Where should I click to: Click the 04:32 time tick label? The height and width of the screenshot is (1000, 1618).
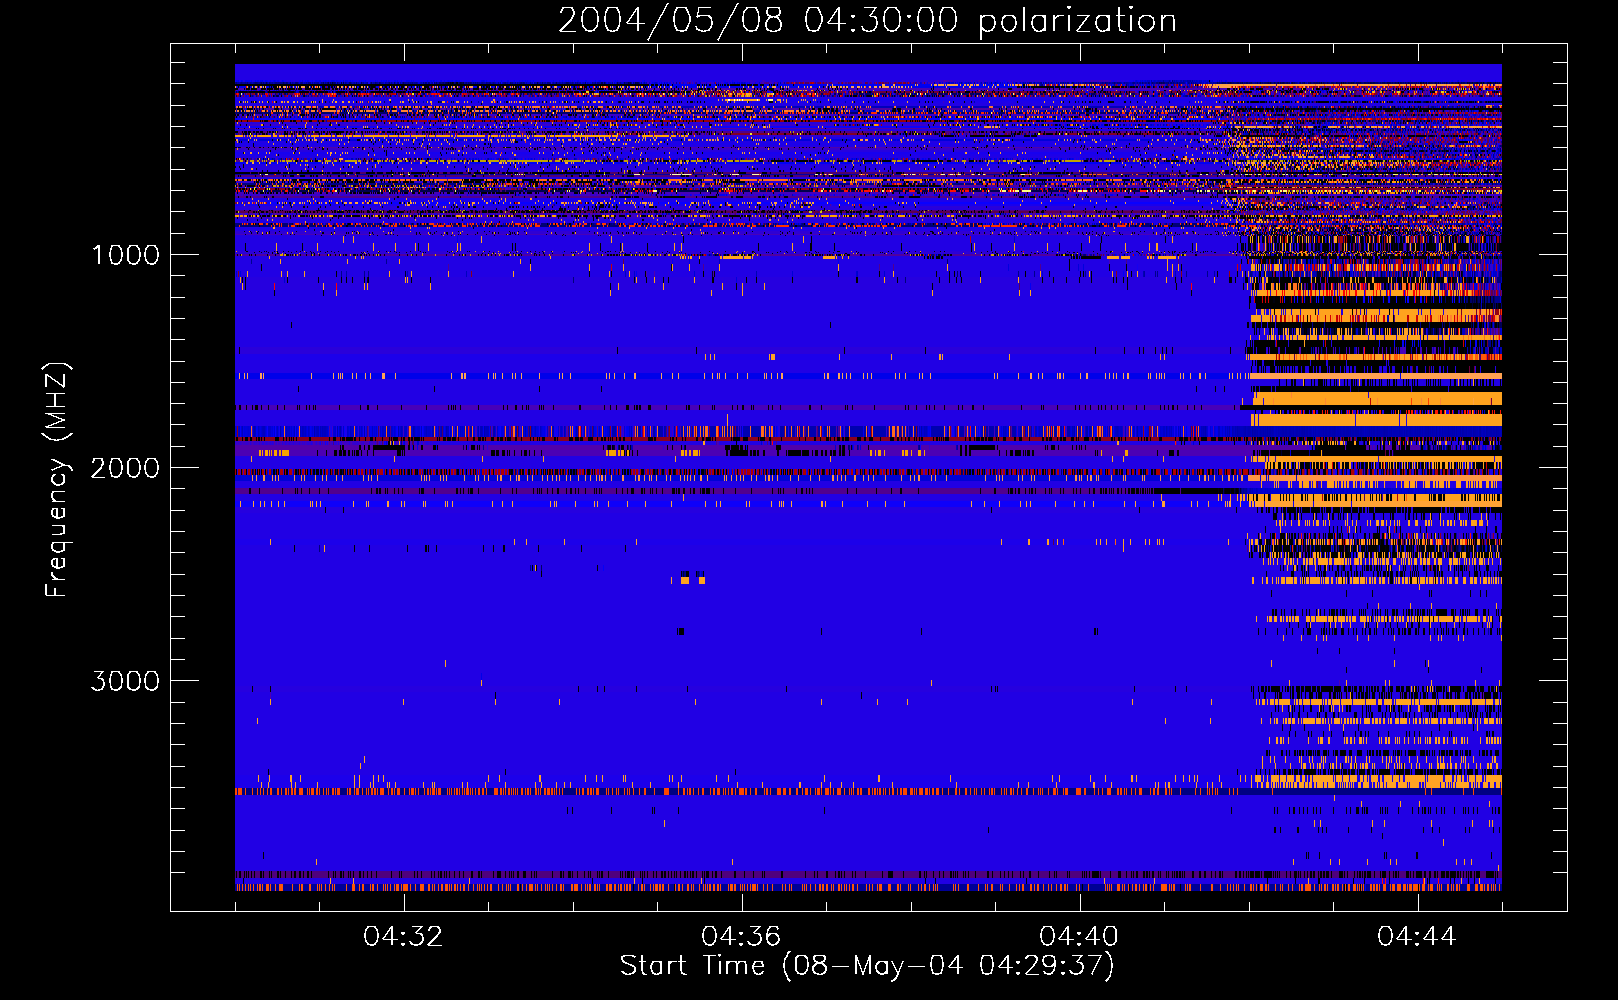(403, 936)
